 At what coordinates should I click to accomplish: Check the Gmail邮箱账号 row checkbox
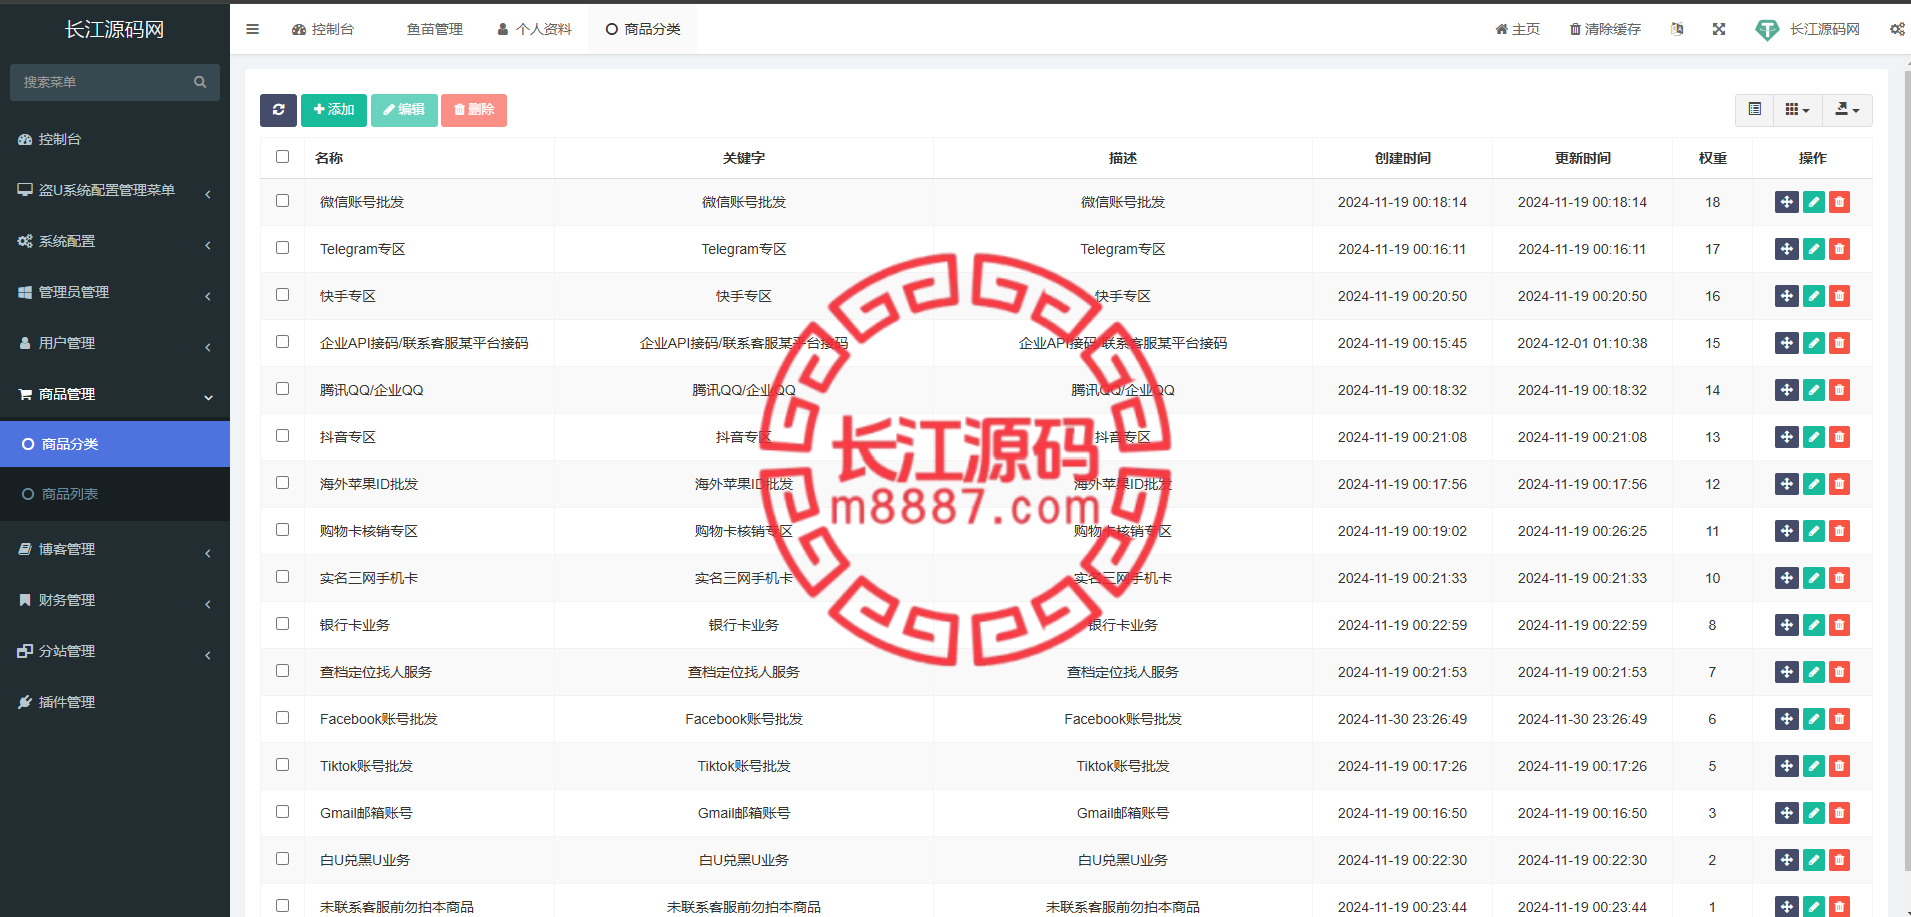click(x=282, y=811)
